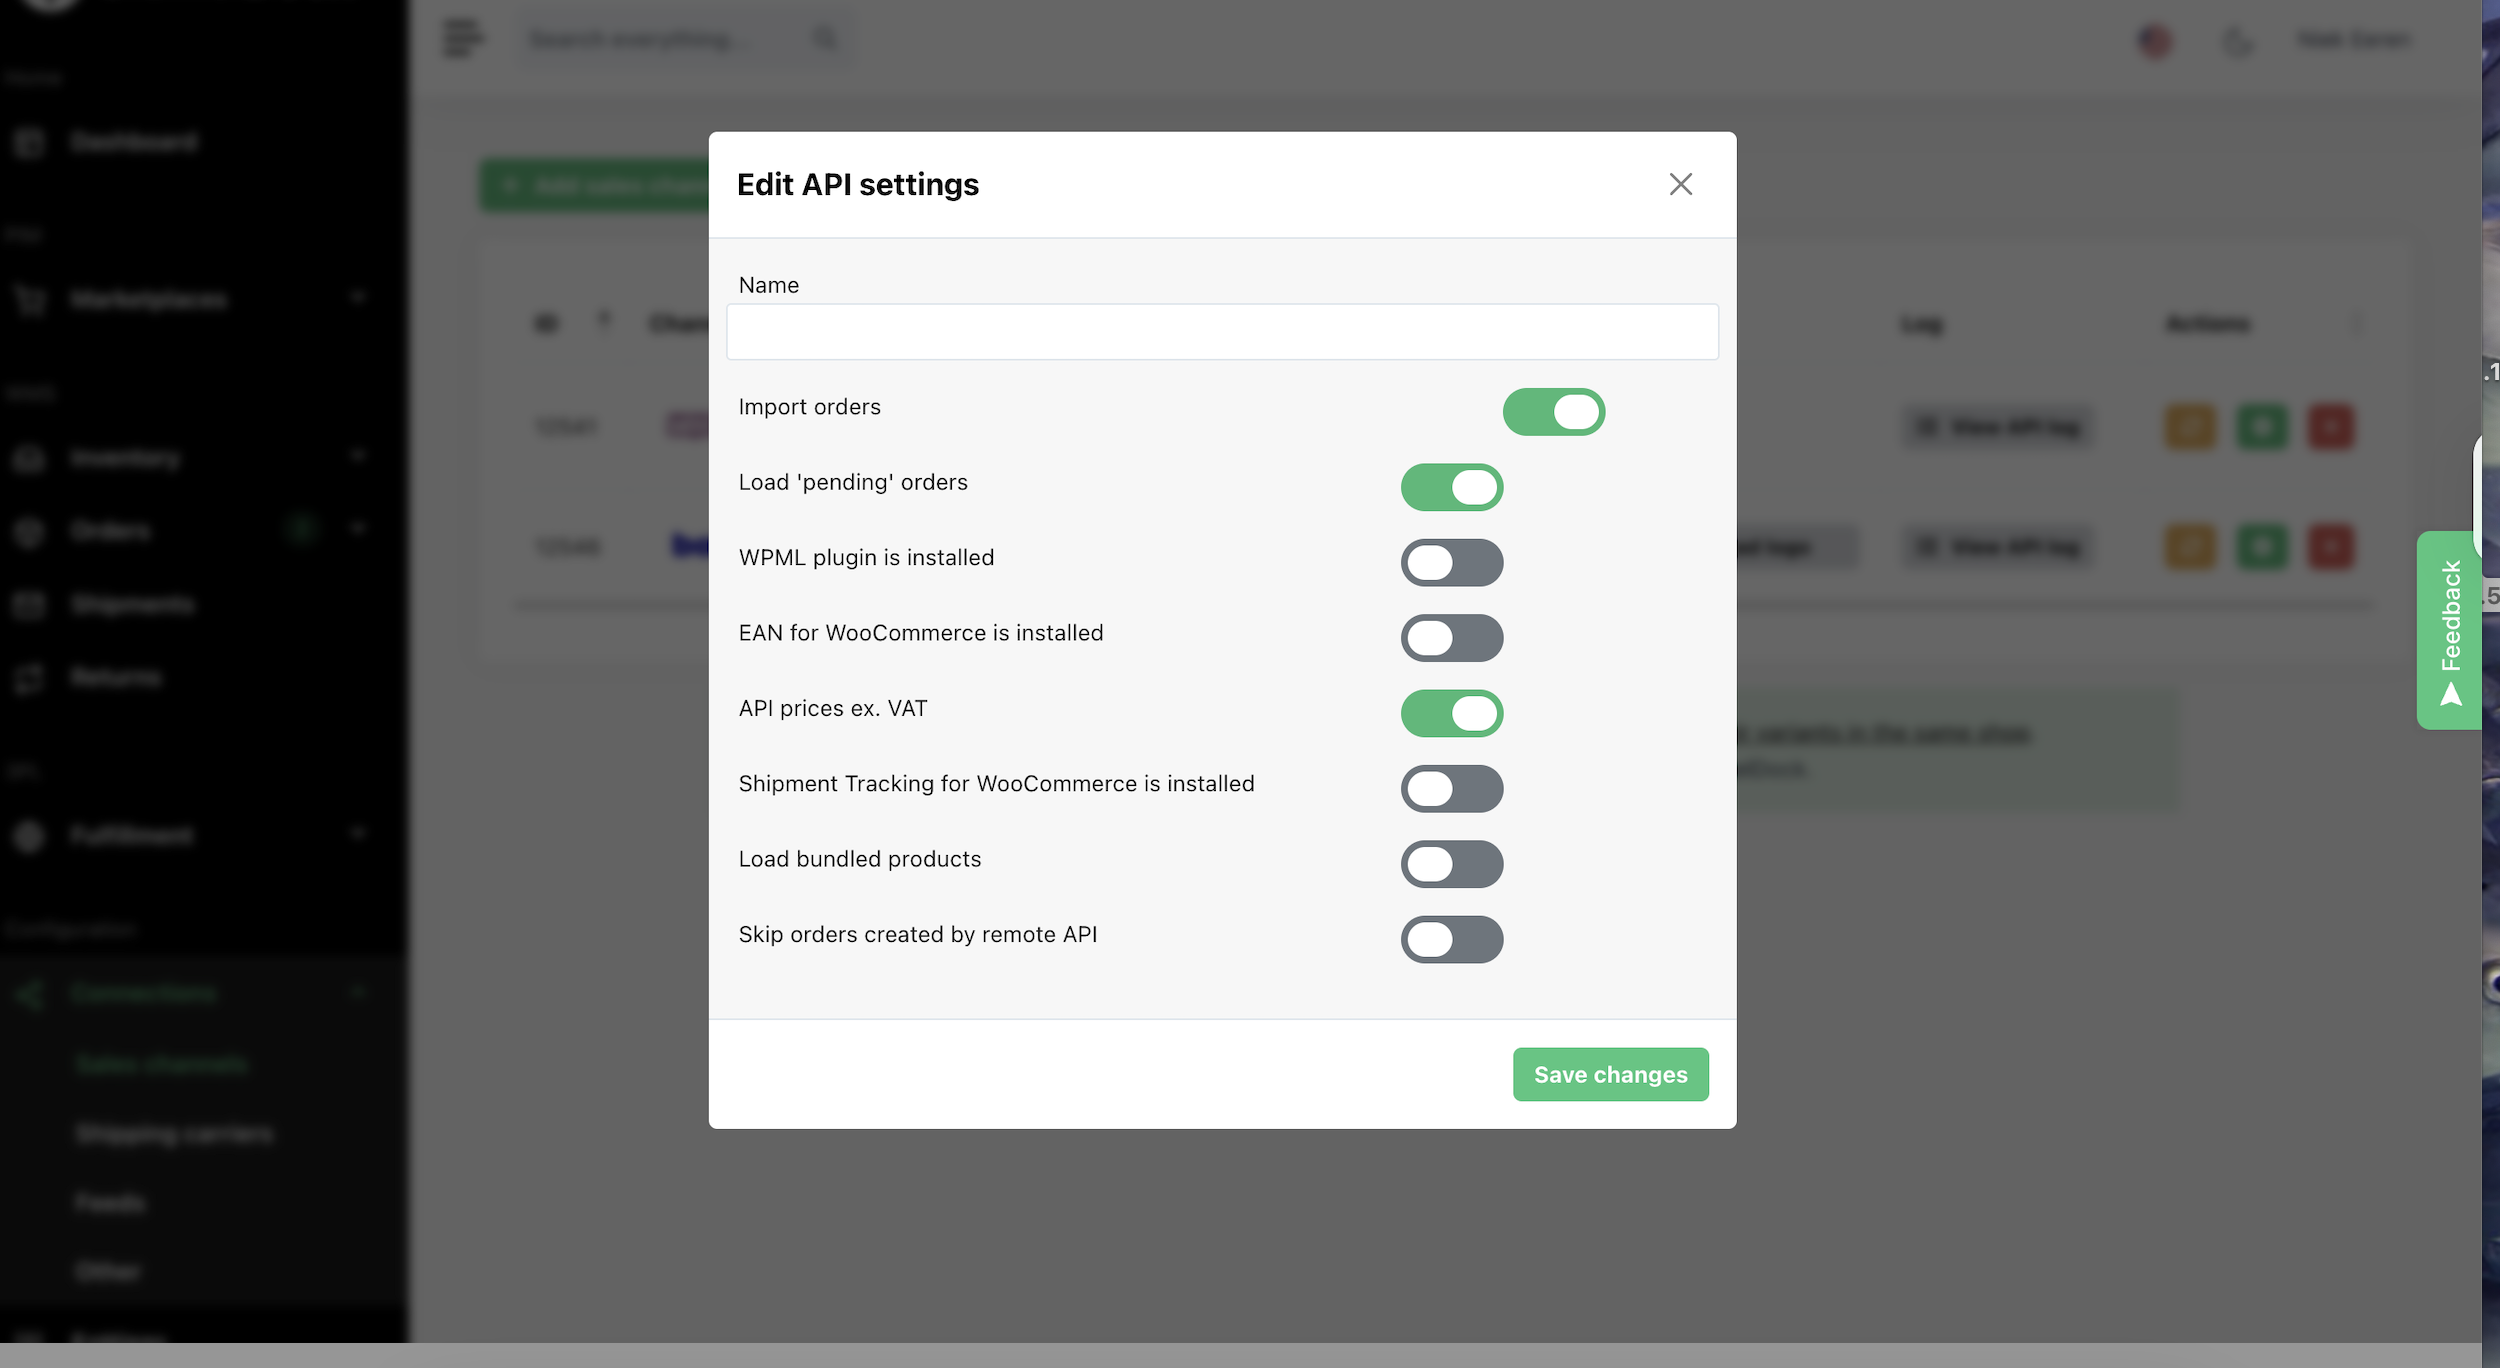
Task: Open the language flag selector
Action: point(2155,41)
